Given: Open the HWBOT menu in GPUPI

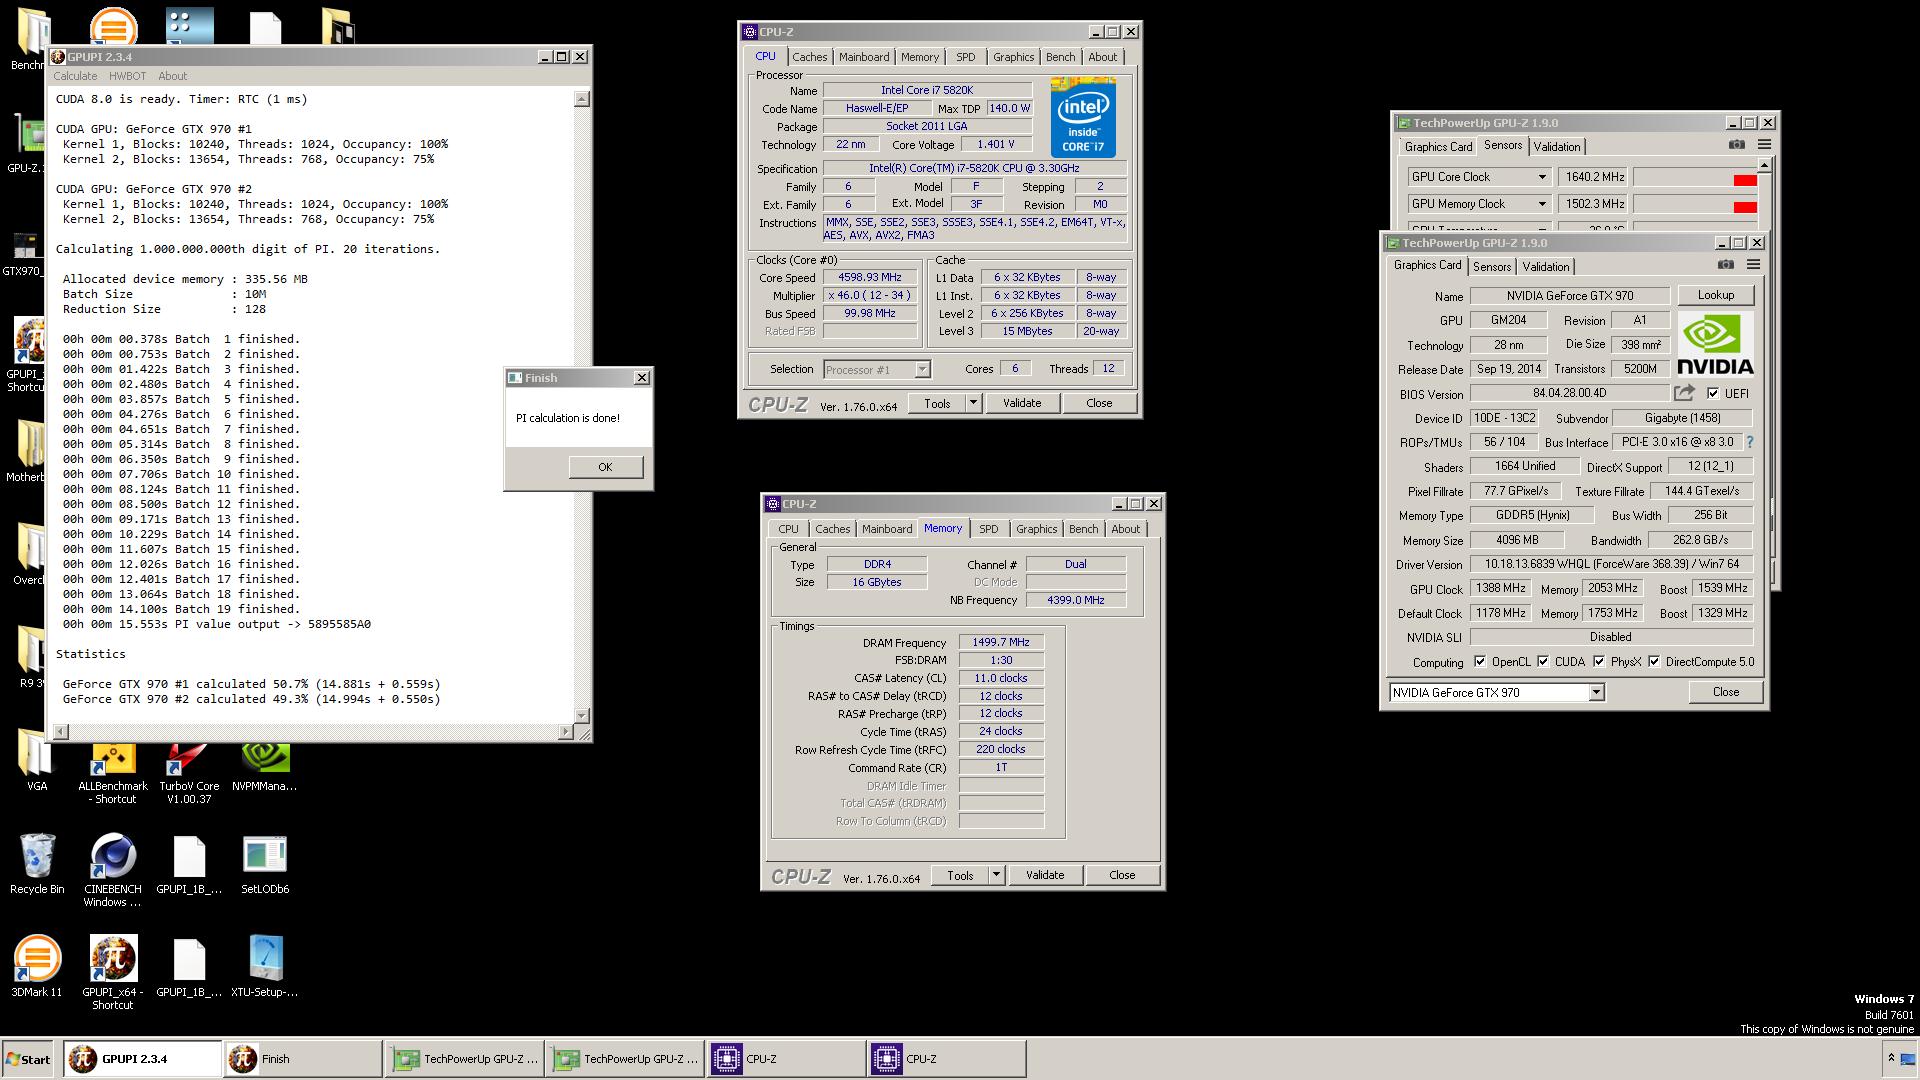Looking at the screenshot, I should click(x=127, y=76).
